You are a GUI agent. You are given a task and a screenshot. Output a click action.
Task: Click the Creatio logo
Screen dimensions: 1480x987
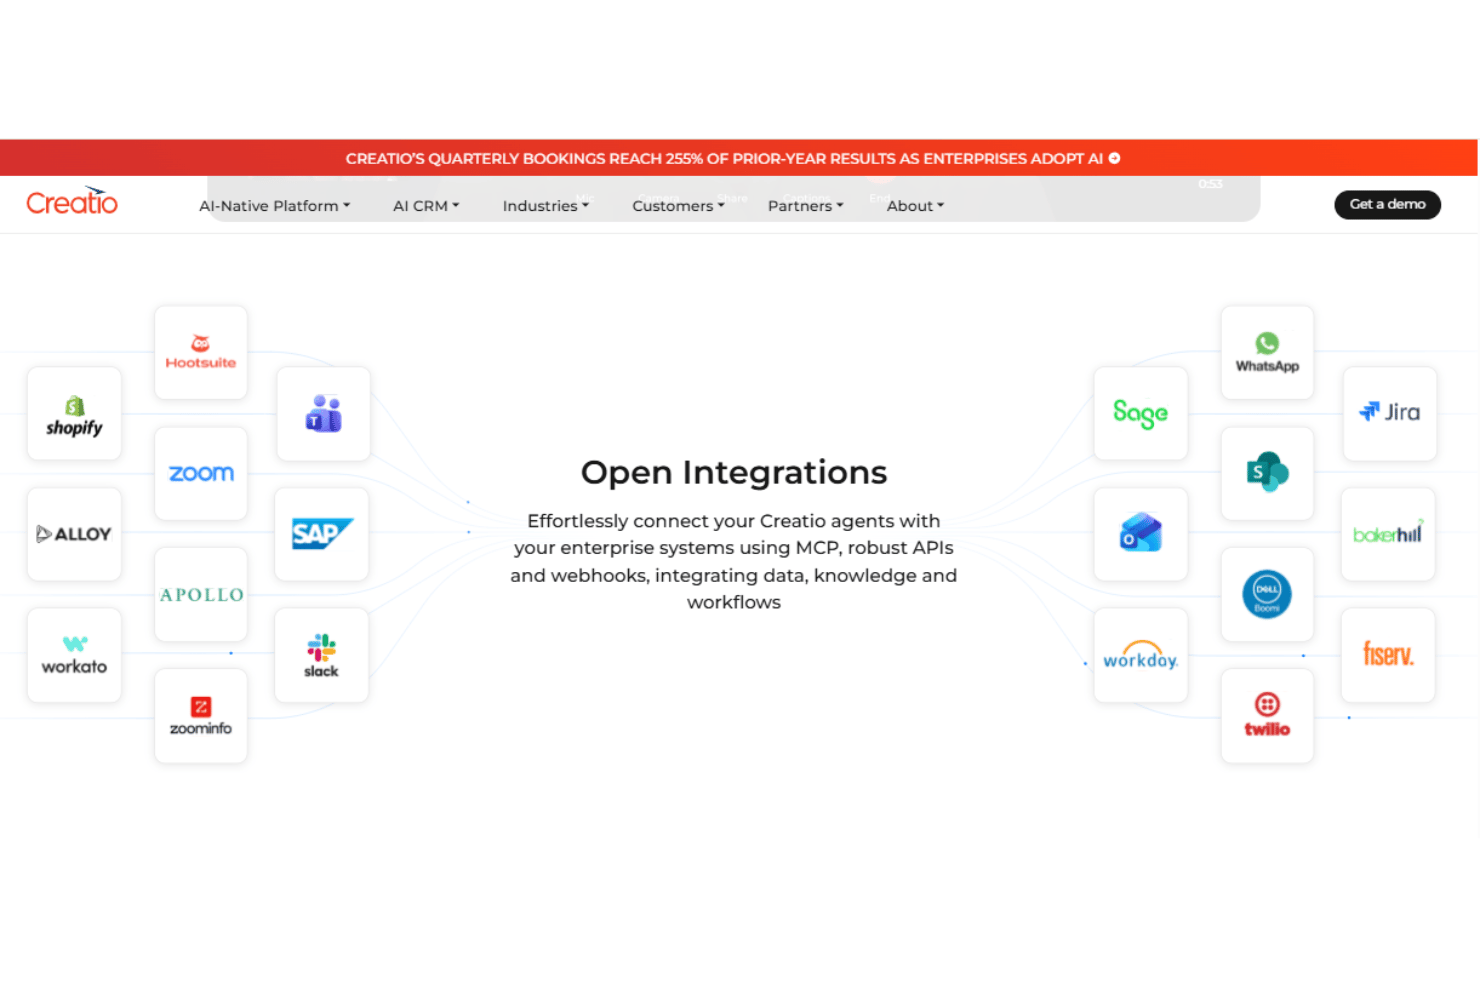pos(72,202)
